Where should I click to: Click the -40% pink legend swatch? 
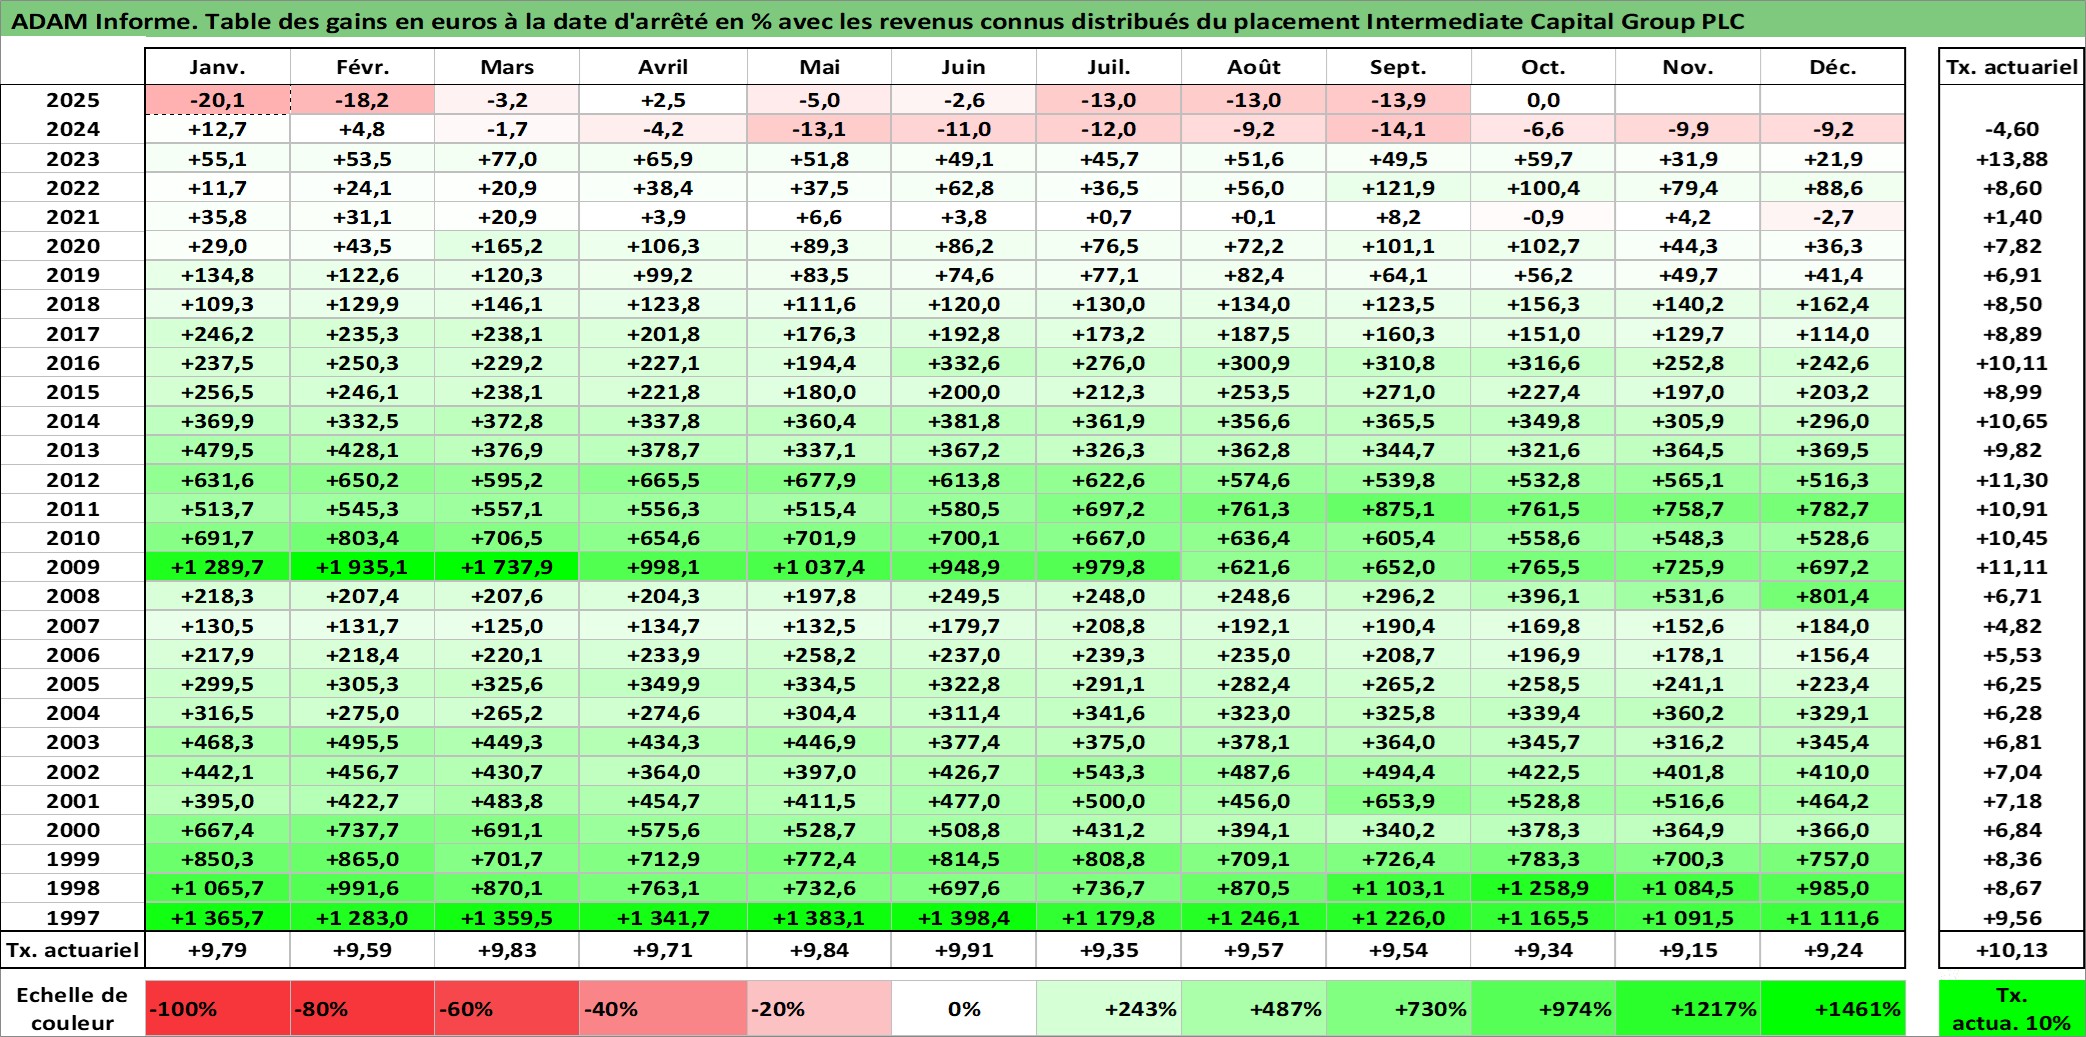point(663,1008)
